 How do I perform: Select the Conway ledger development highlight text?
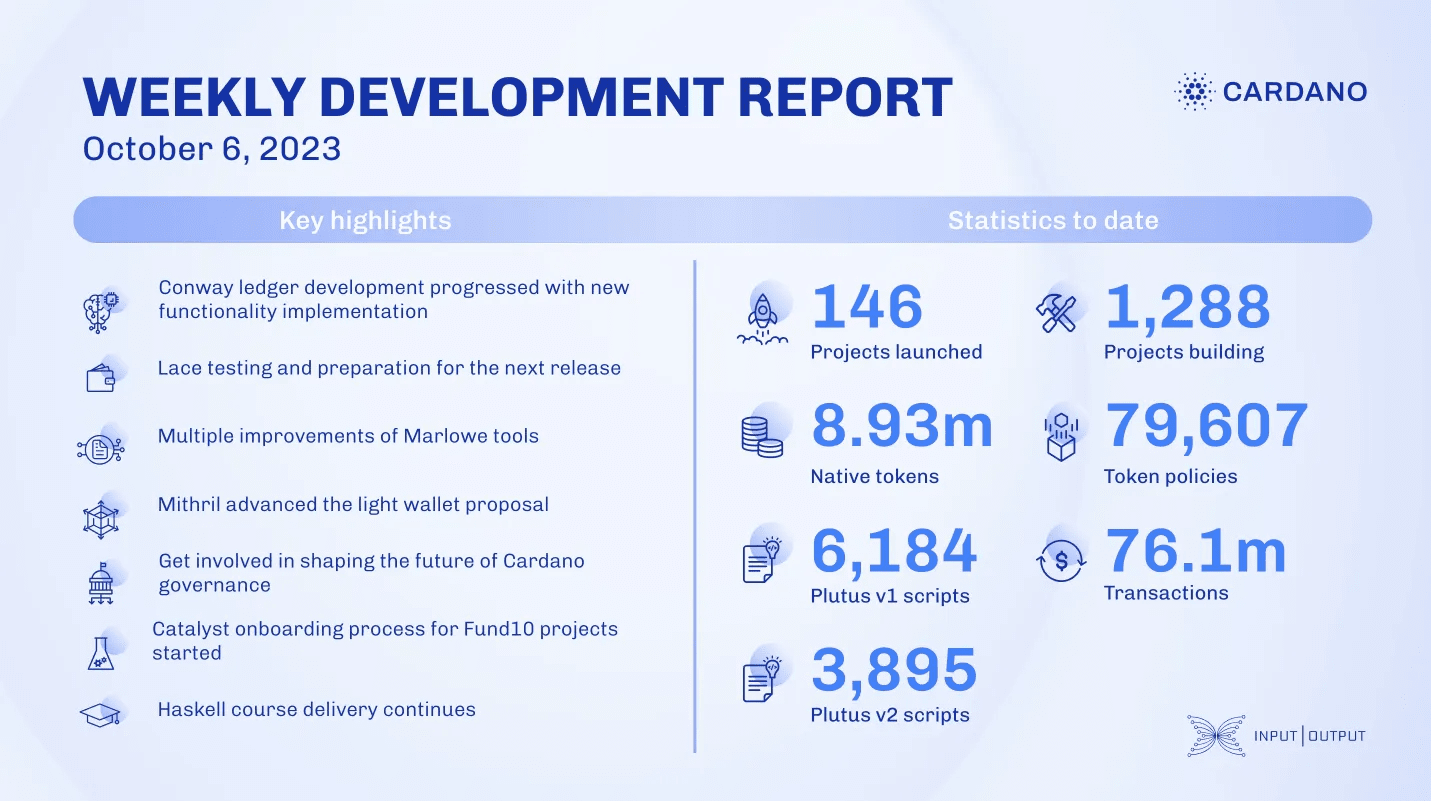point(394,299)
